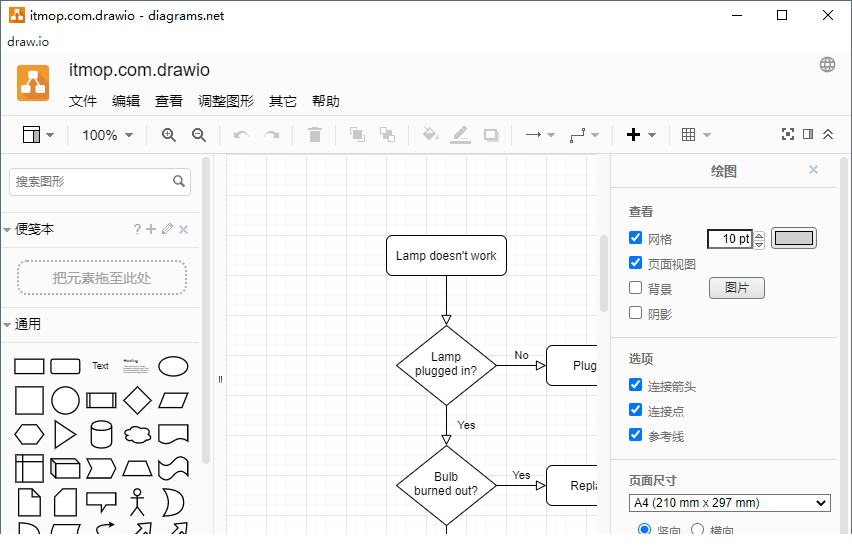Click the zoom out magnifier icon
Screen dimensions: 852x555
(x=199, y=135)
